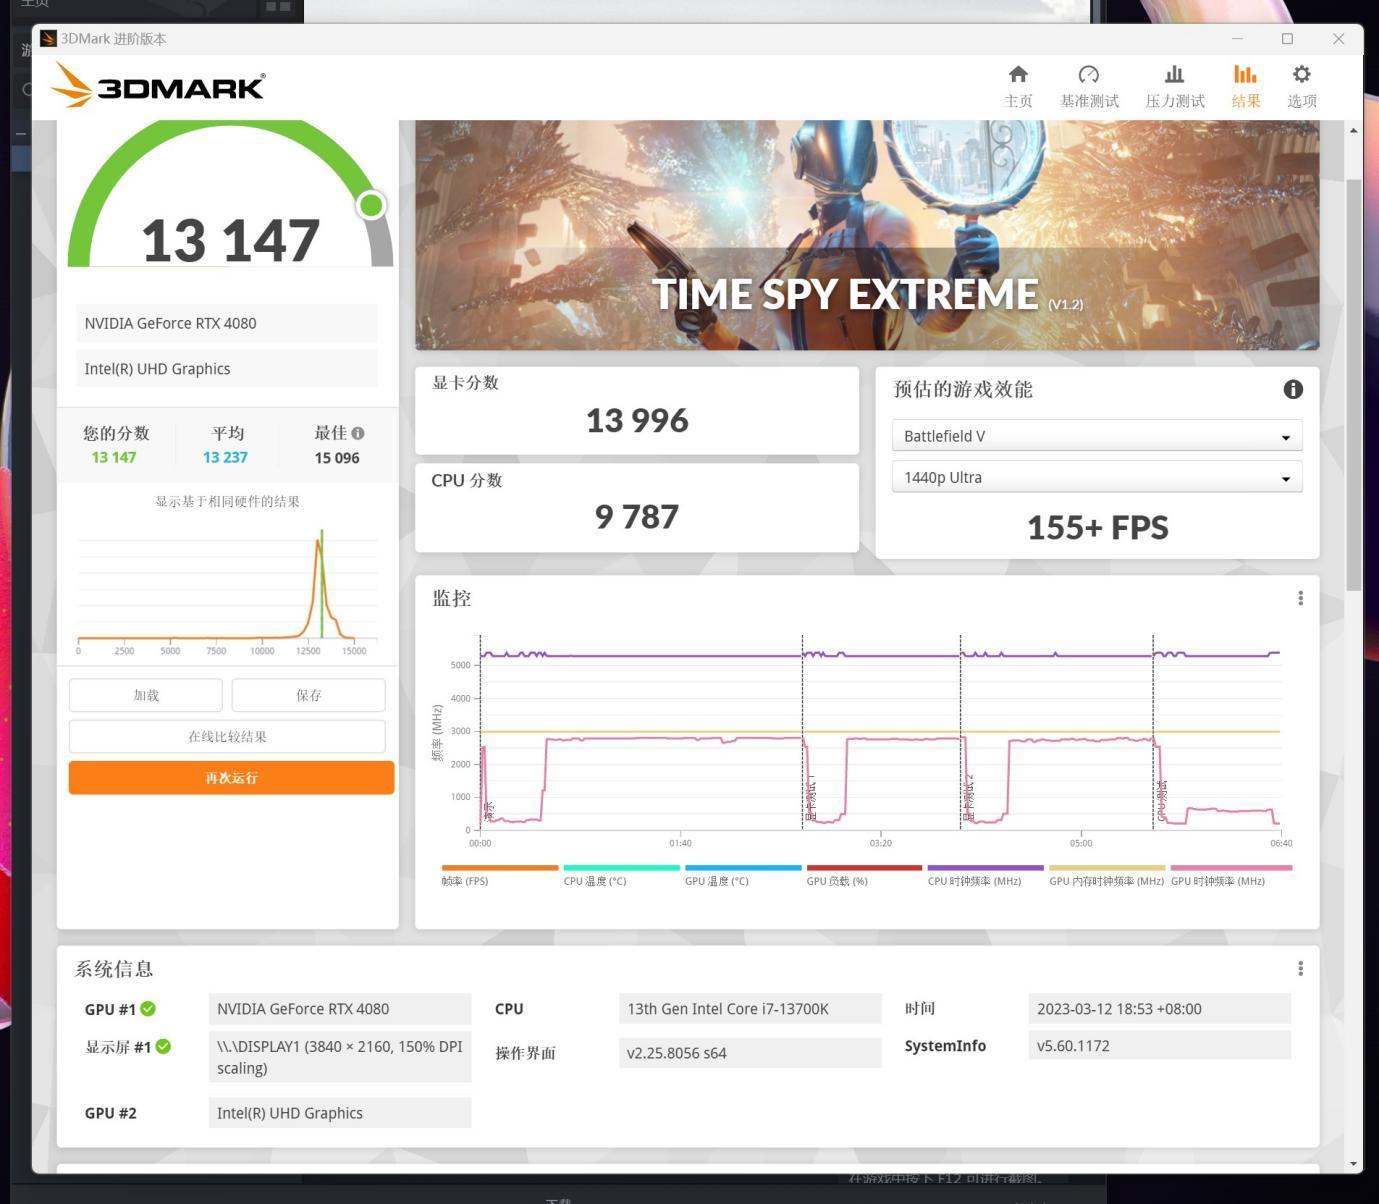Toggle the CPU clock frequency legend series
1379x1204 pixels.
coord(985,875)
